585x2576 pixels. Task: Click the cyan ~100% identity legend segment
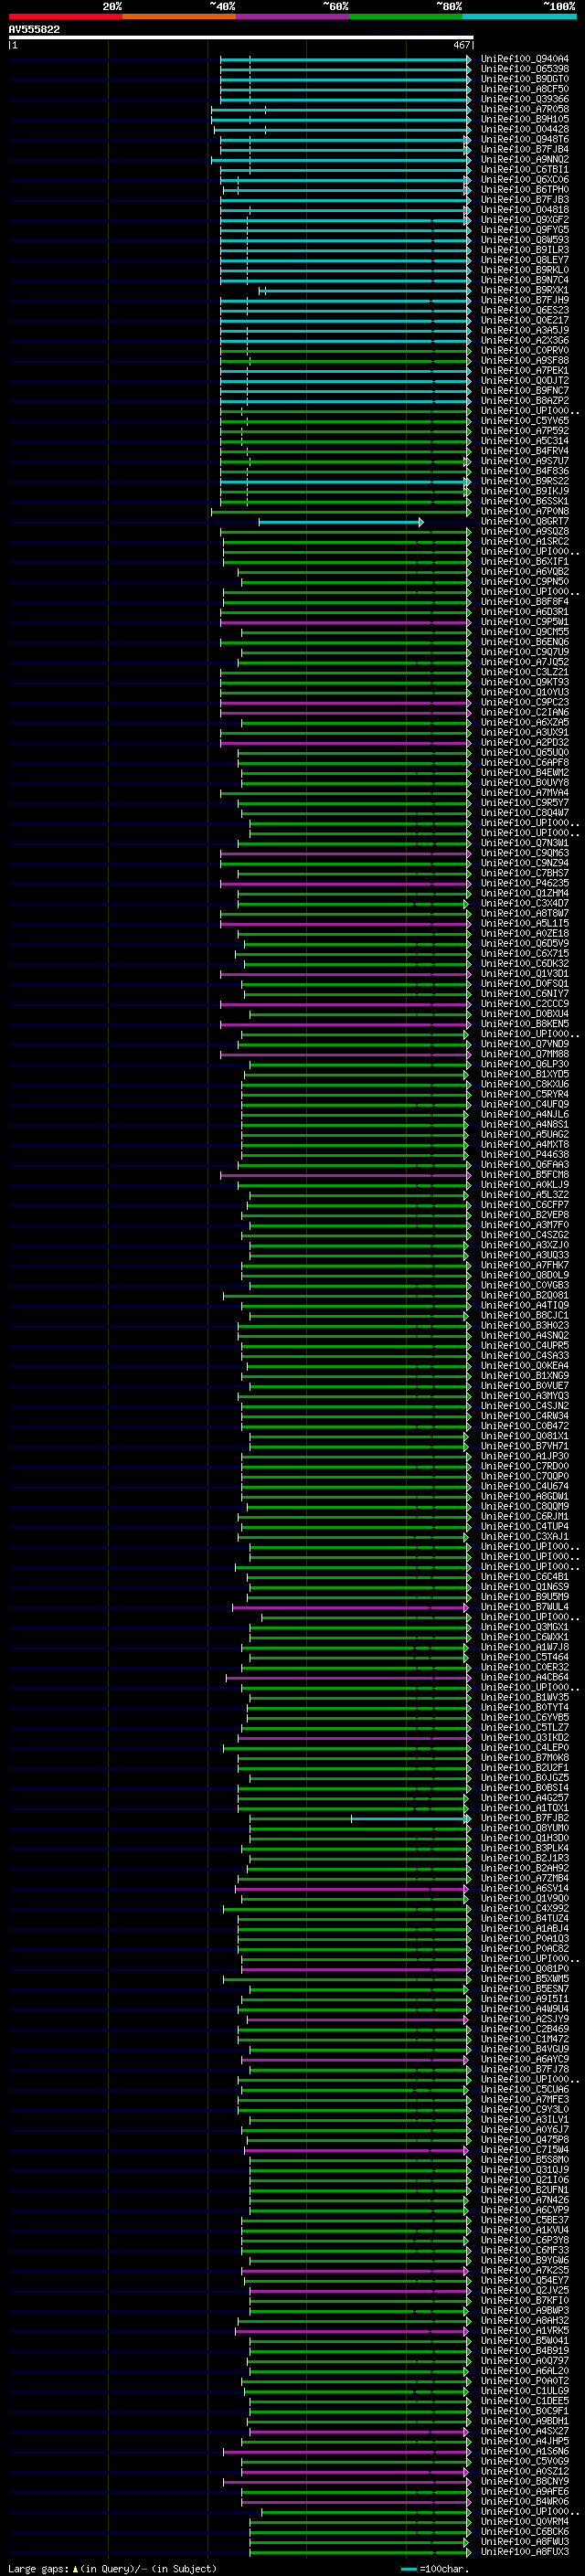coord(519,16)
